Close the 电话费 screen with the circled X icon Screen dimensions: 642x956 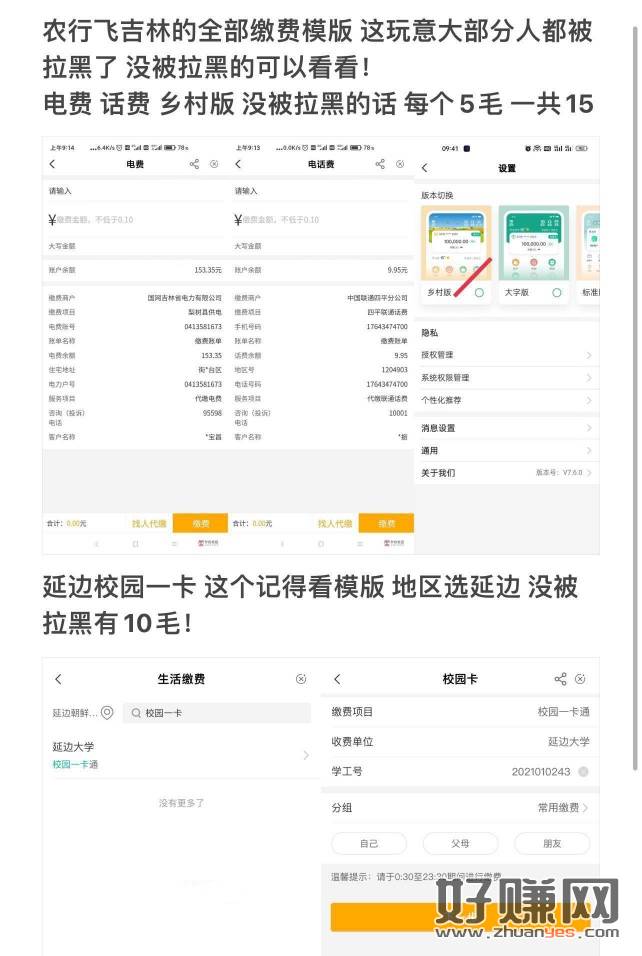(x=400, y=164)
